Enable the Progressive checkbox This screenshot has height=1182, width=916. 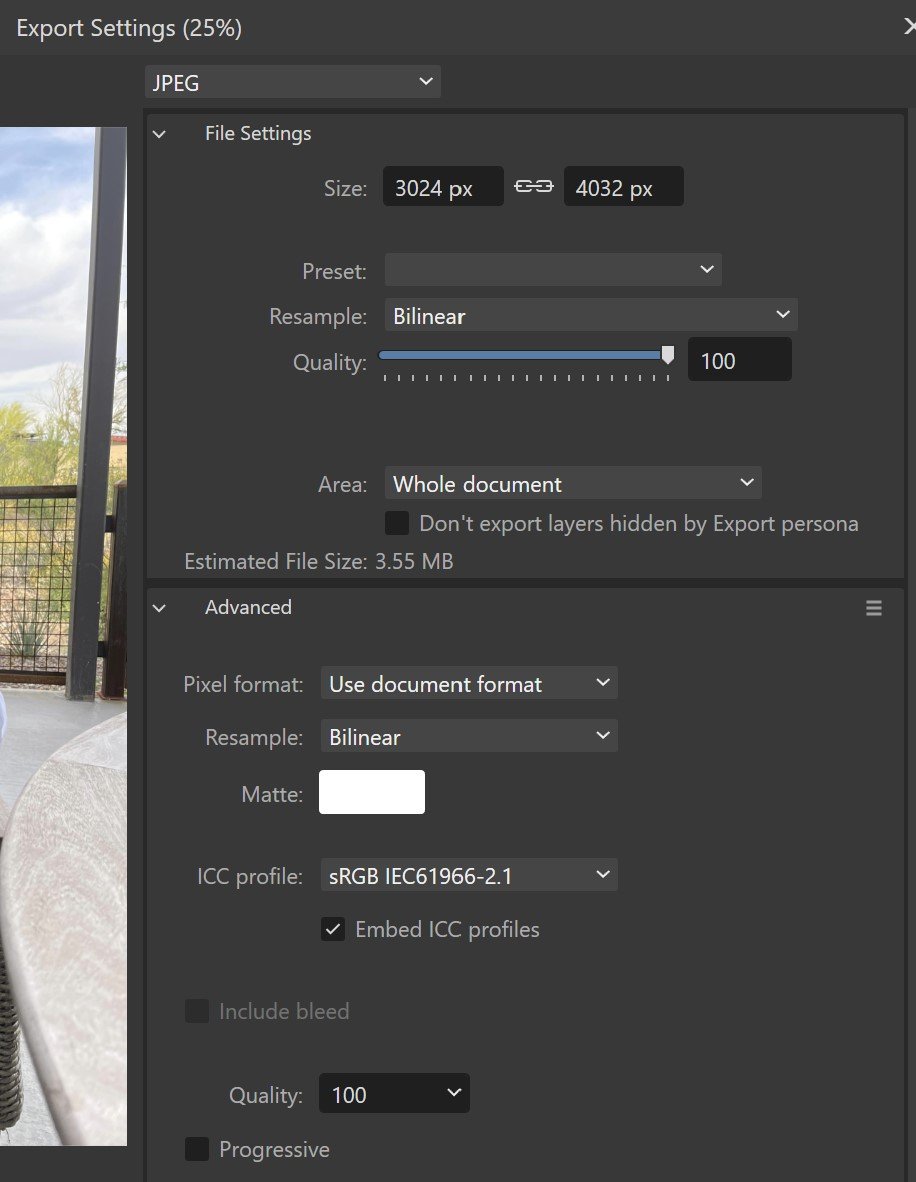[x=197, y=1149]
